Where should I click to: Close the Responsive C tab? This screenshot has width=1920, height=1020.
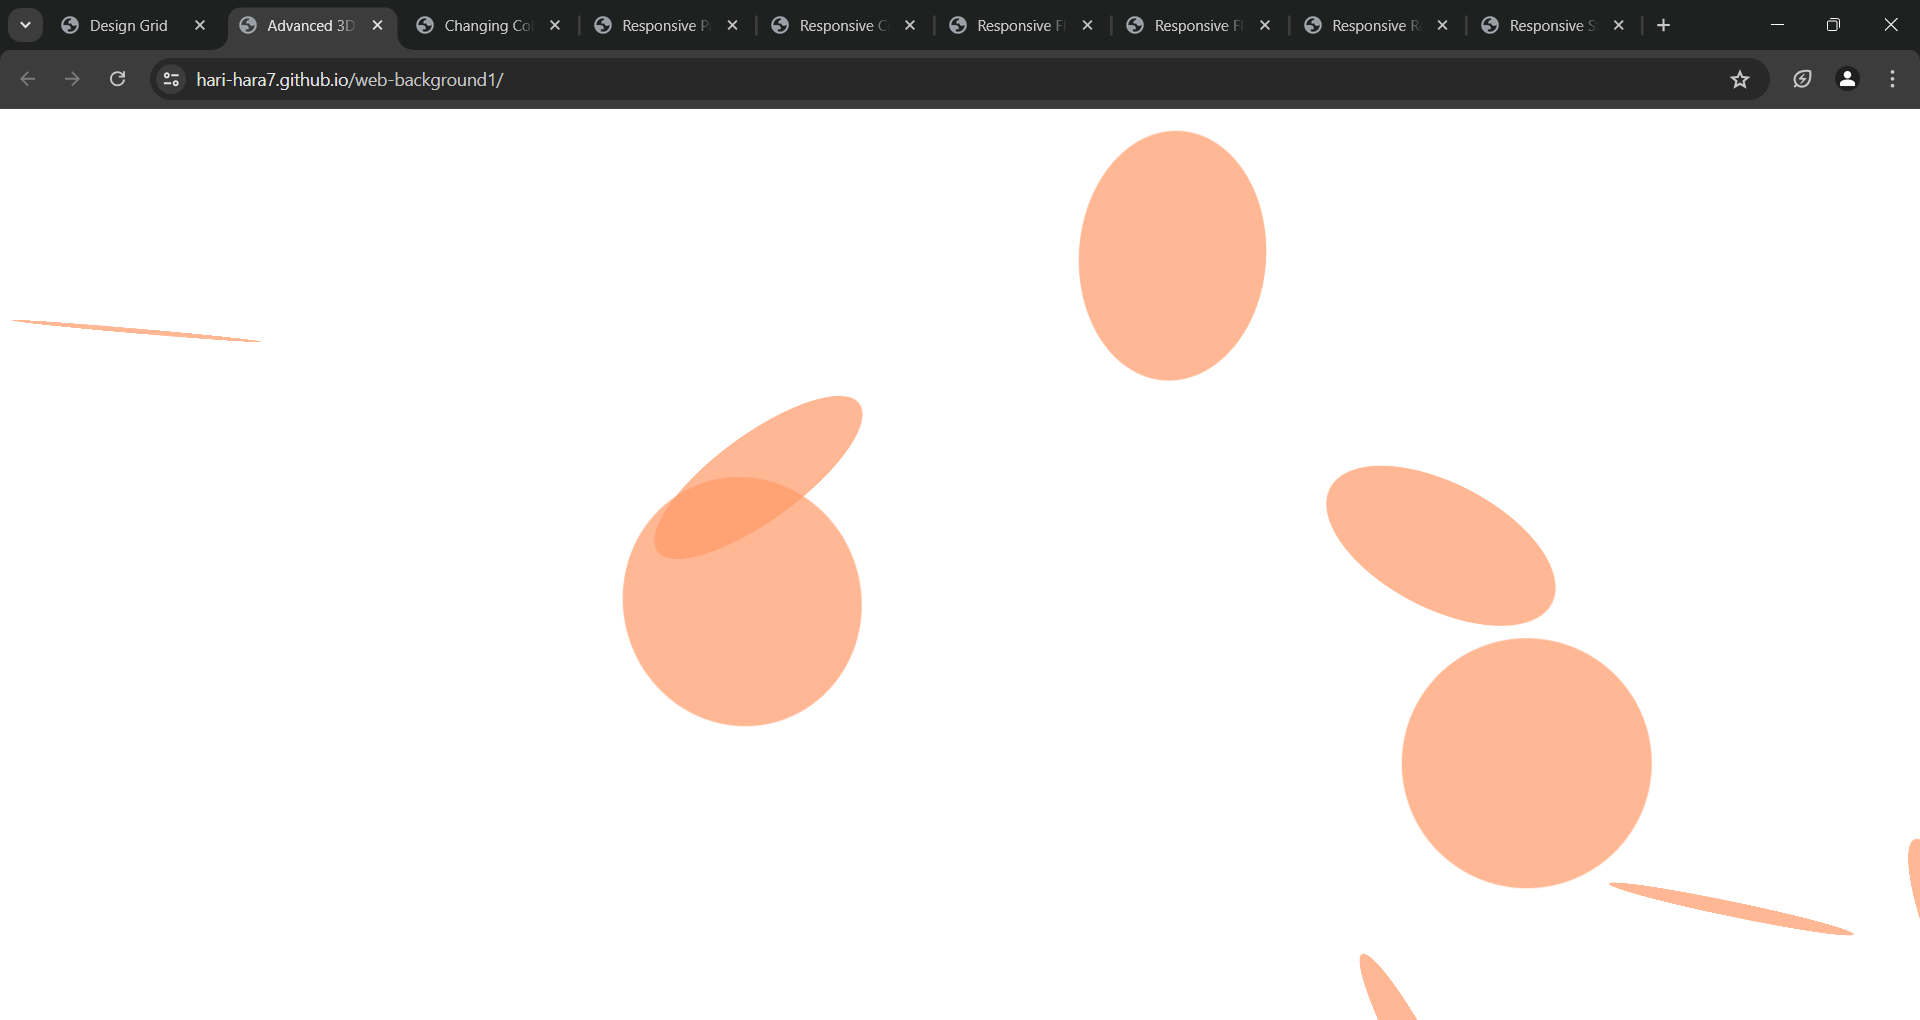pos(910,25)
